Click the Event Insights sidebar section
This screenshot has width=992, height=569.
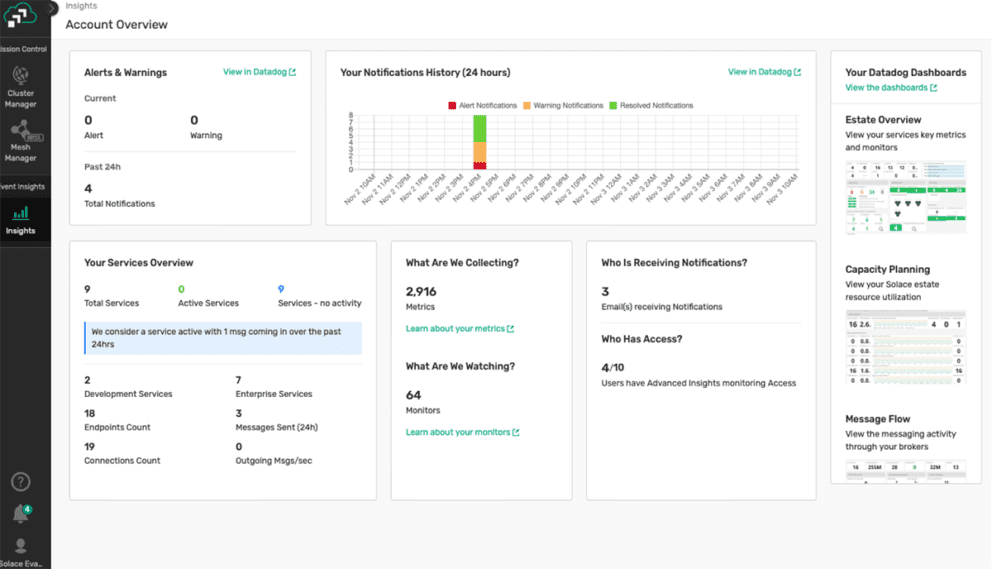tap(22, 187)
